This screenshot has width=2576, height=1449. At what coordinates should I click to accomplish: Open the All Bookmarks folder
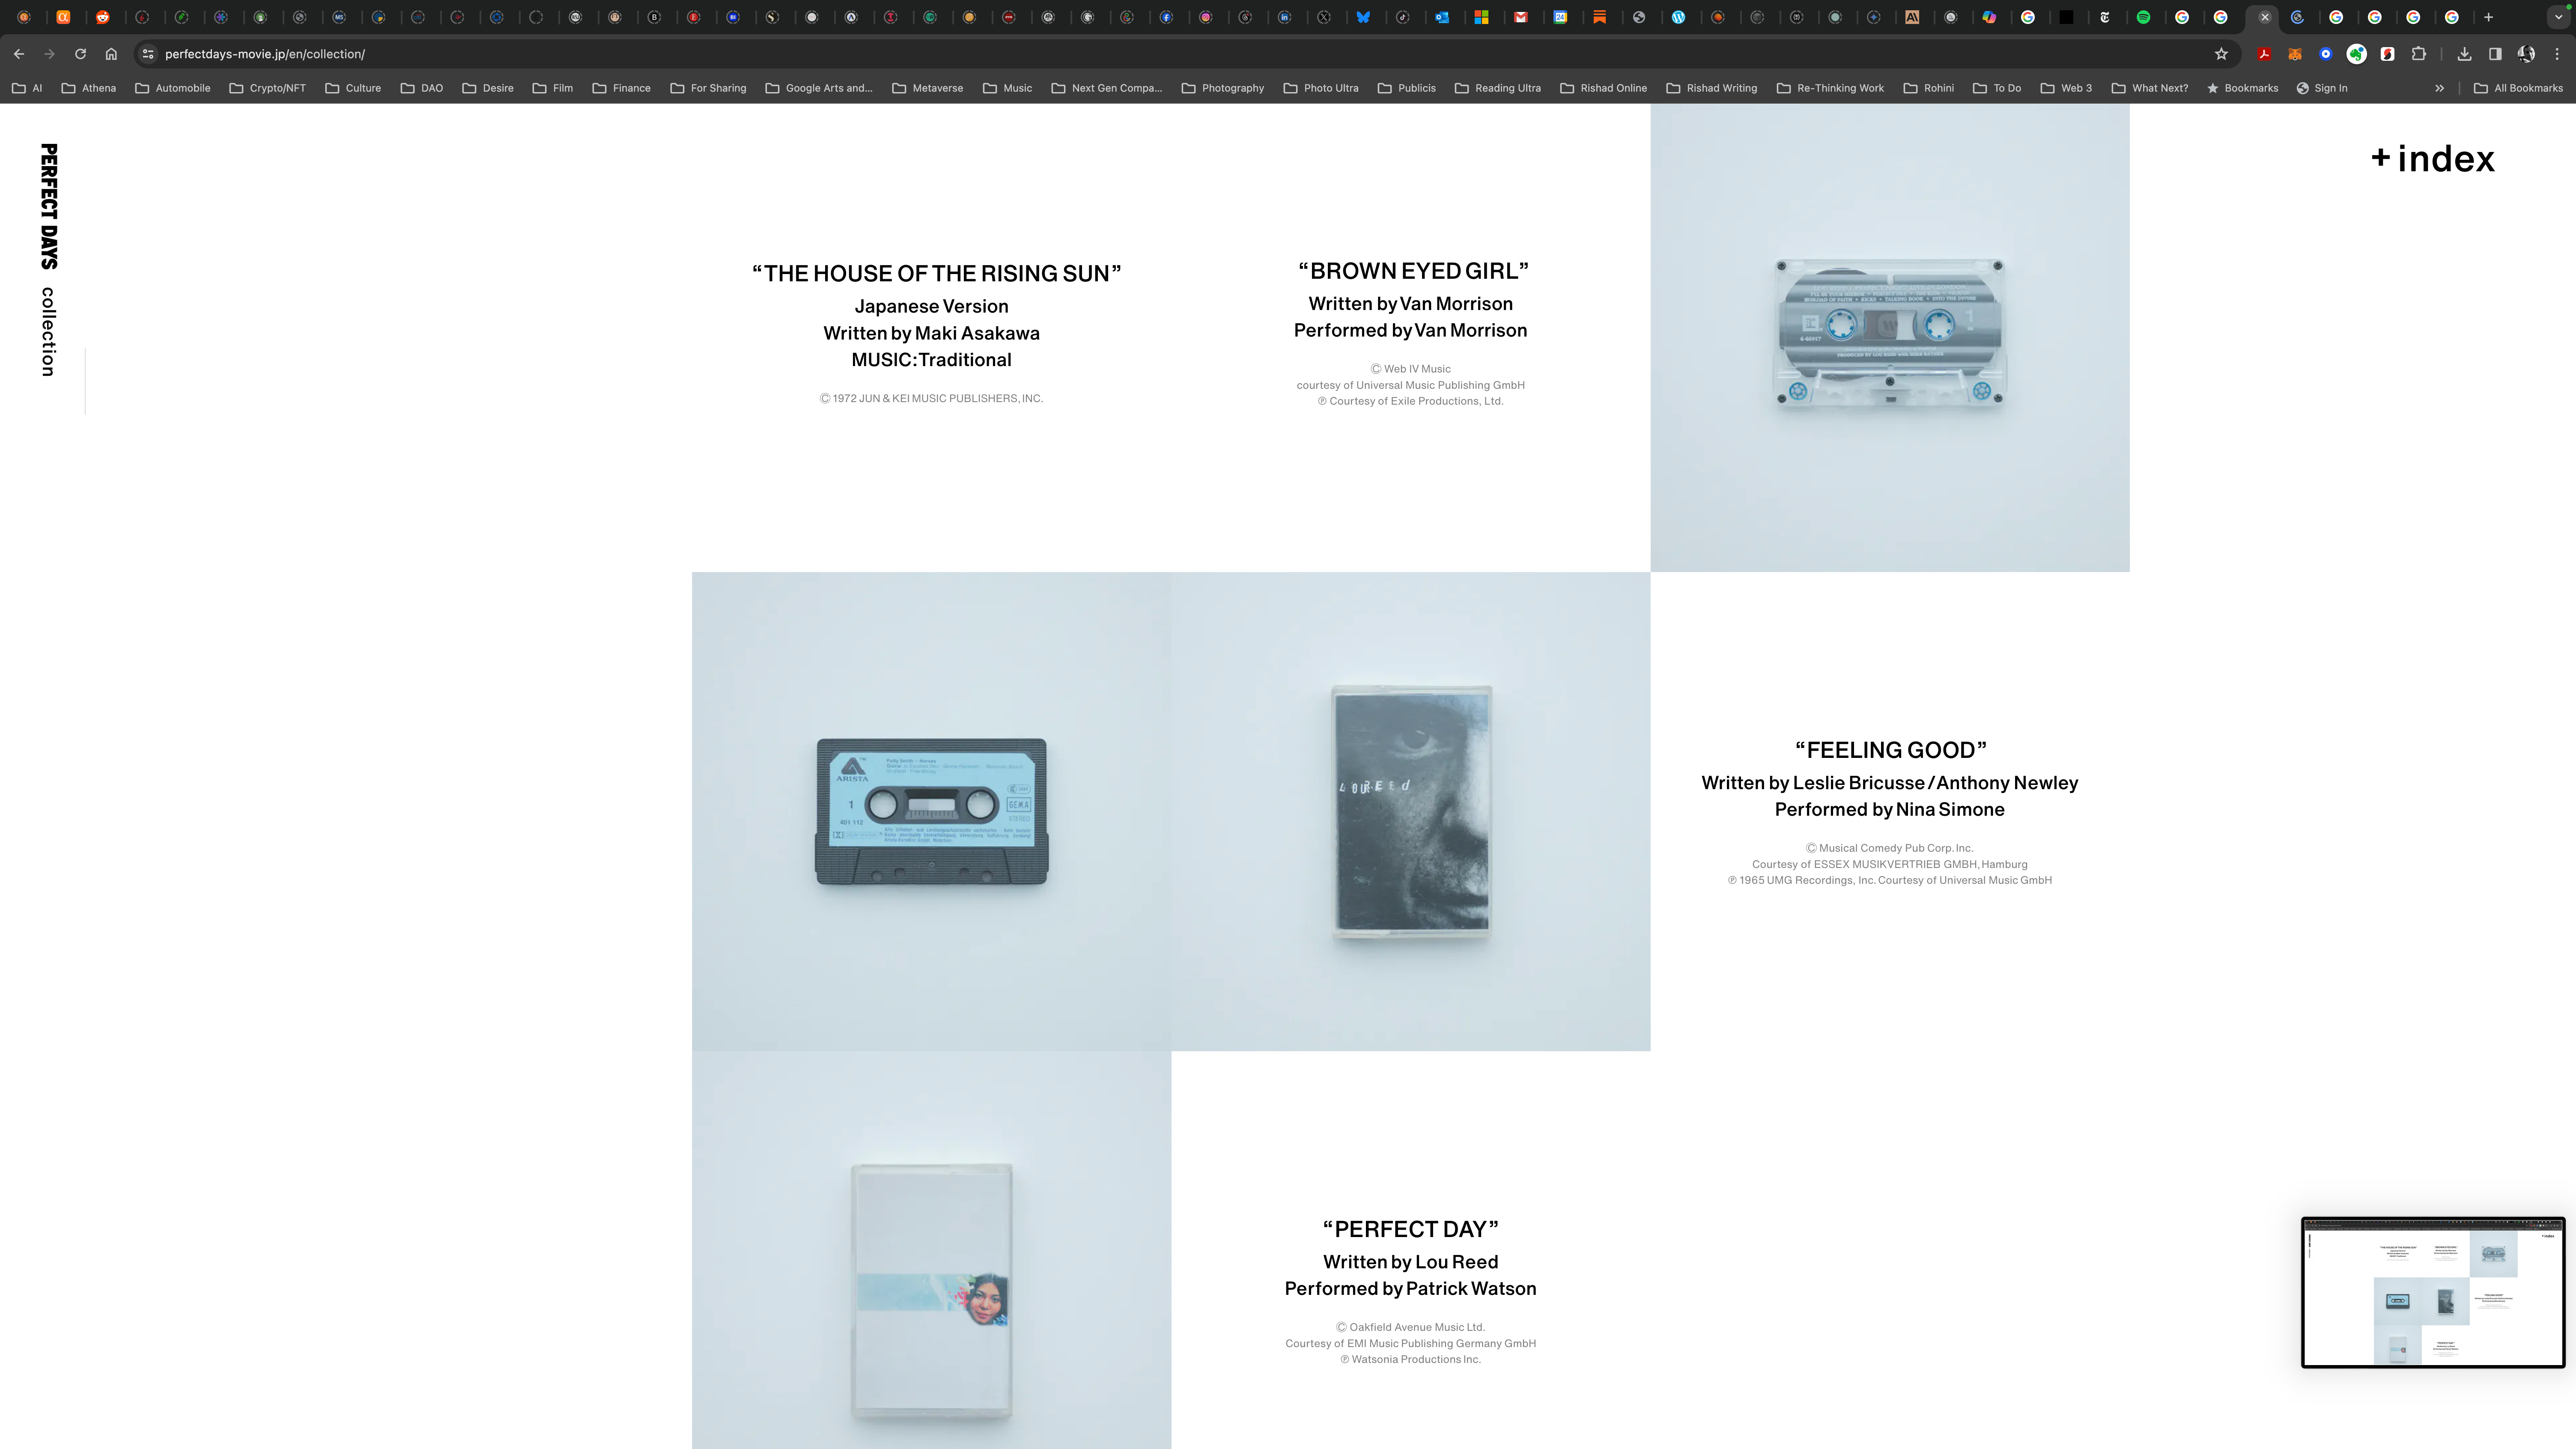(x=2518, y=88)
